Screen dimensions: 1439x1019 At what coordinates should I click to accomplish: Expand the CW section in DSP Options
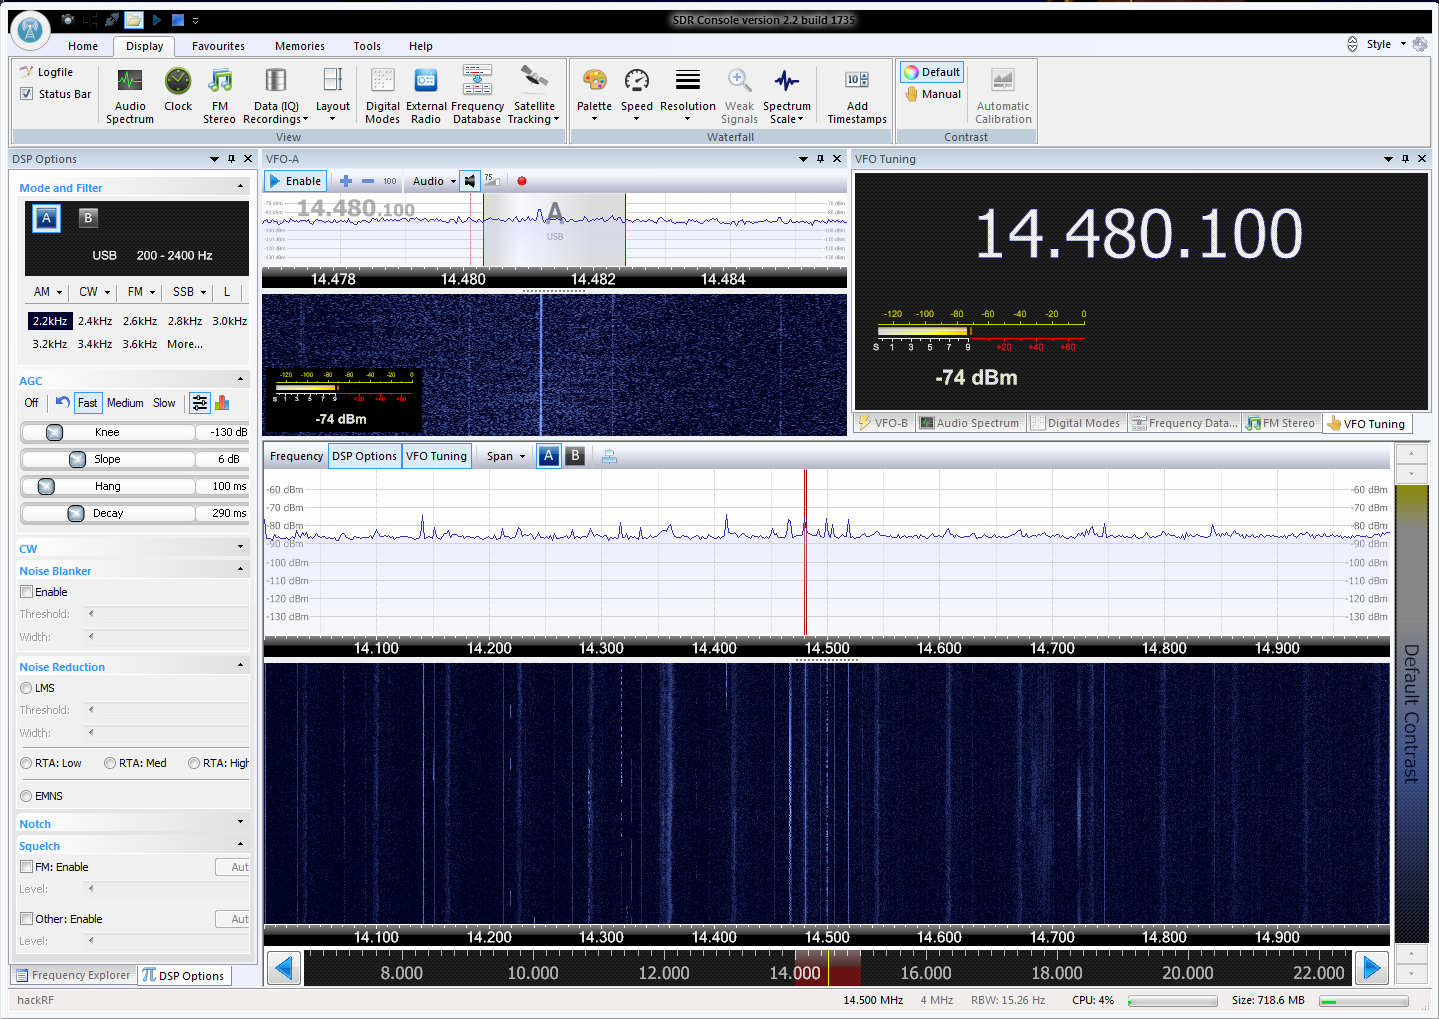tap(240, 548)
